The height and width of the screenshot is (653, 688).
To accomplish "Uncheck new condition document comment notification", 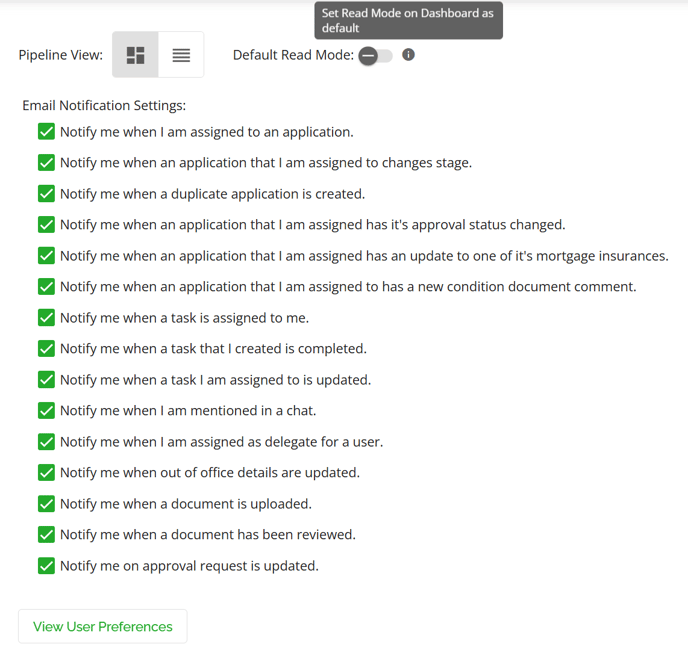I will click(47, 287).
